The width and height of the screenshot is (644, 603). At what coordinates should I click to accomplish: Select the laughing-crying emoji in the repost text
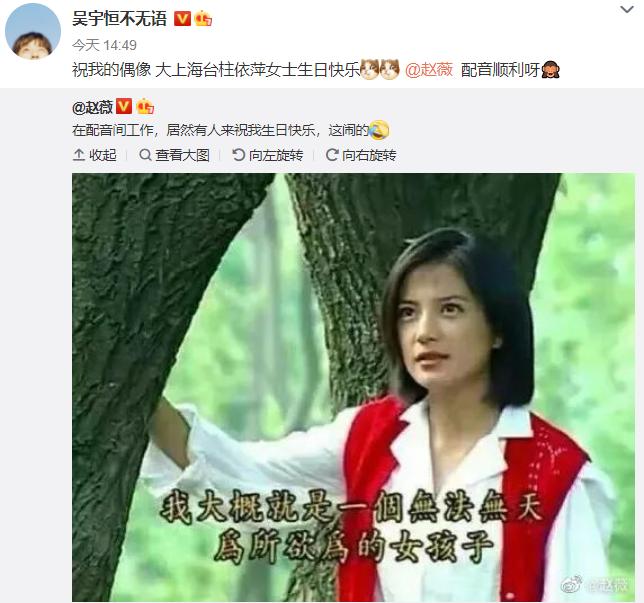[379, 130]
